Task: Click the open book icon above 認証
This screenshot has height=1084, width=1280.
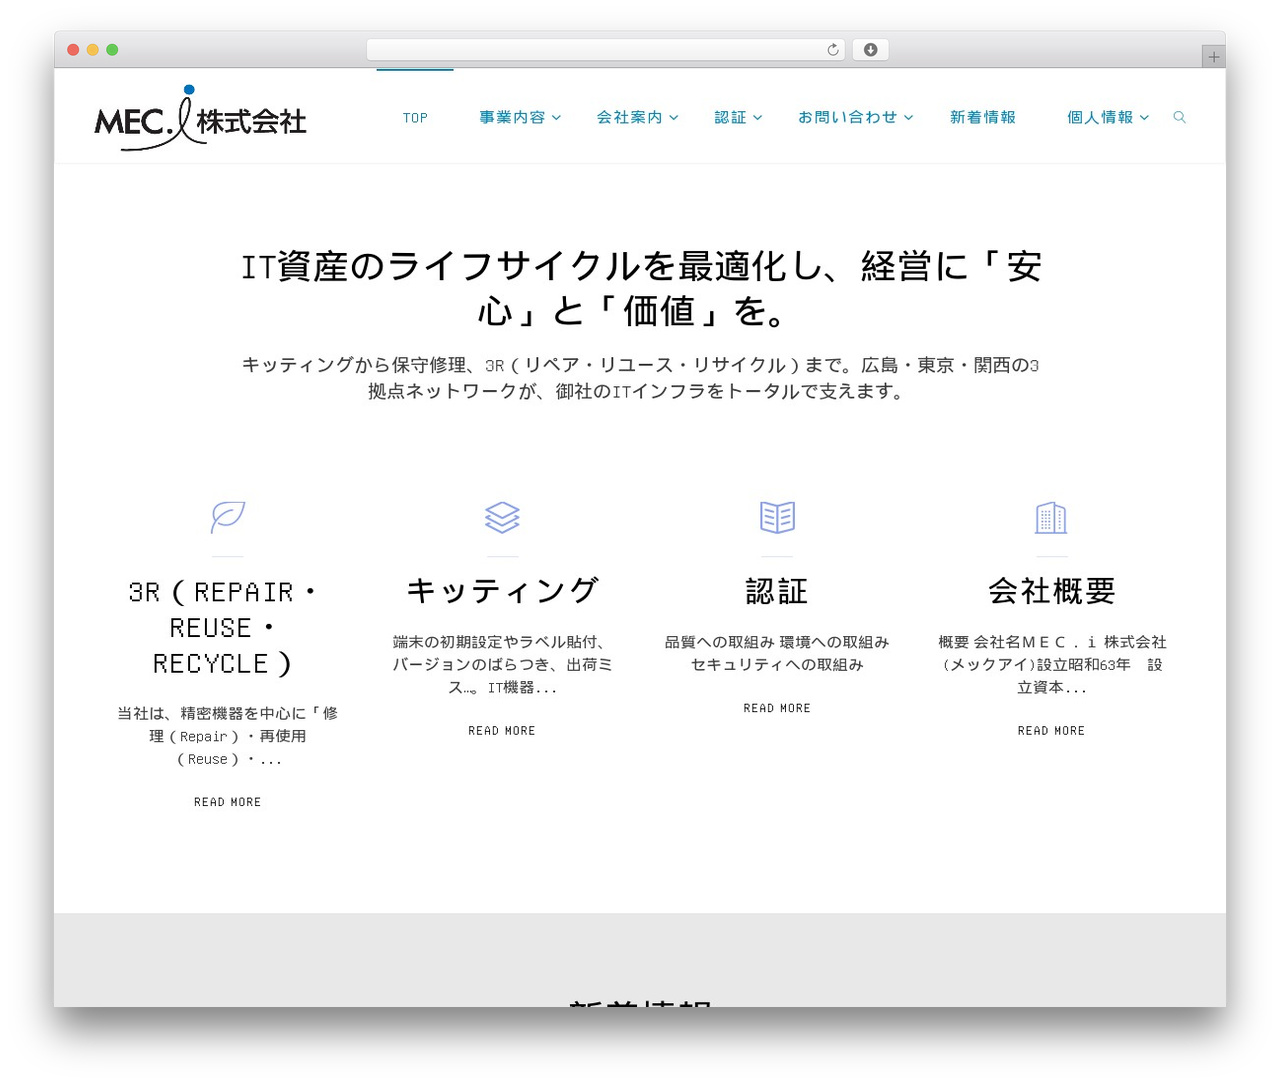Action: (x=777, y=517)
